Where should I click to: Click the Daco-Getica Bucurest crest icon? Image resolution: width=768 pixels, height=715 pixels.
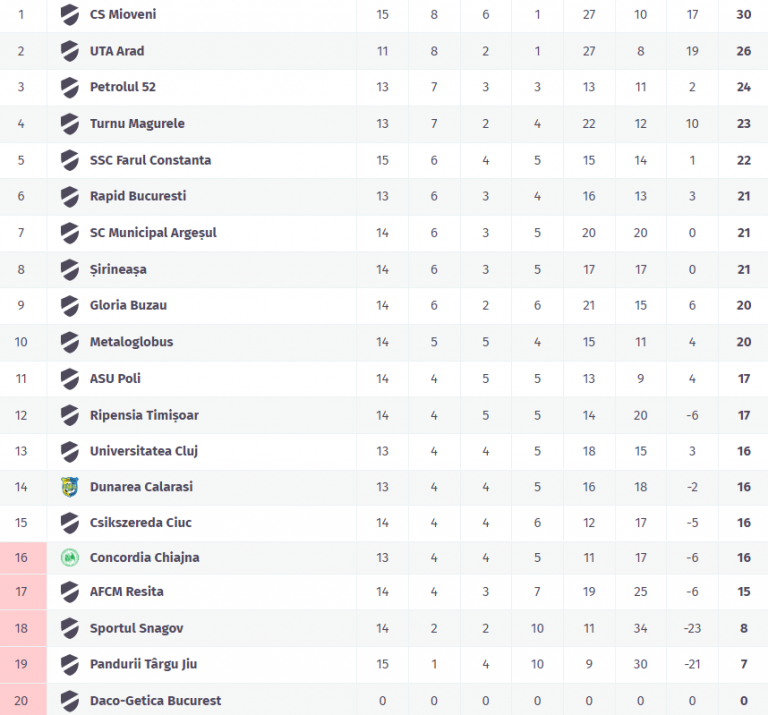pyautogui.click(x=69, y=700)
